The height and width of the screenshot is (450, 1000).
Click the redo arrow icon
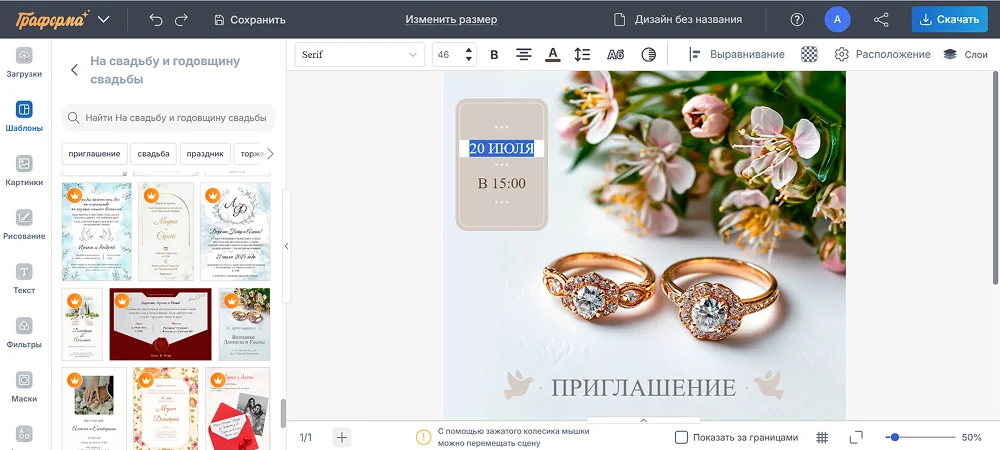click(181, 19)
